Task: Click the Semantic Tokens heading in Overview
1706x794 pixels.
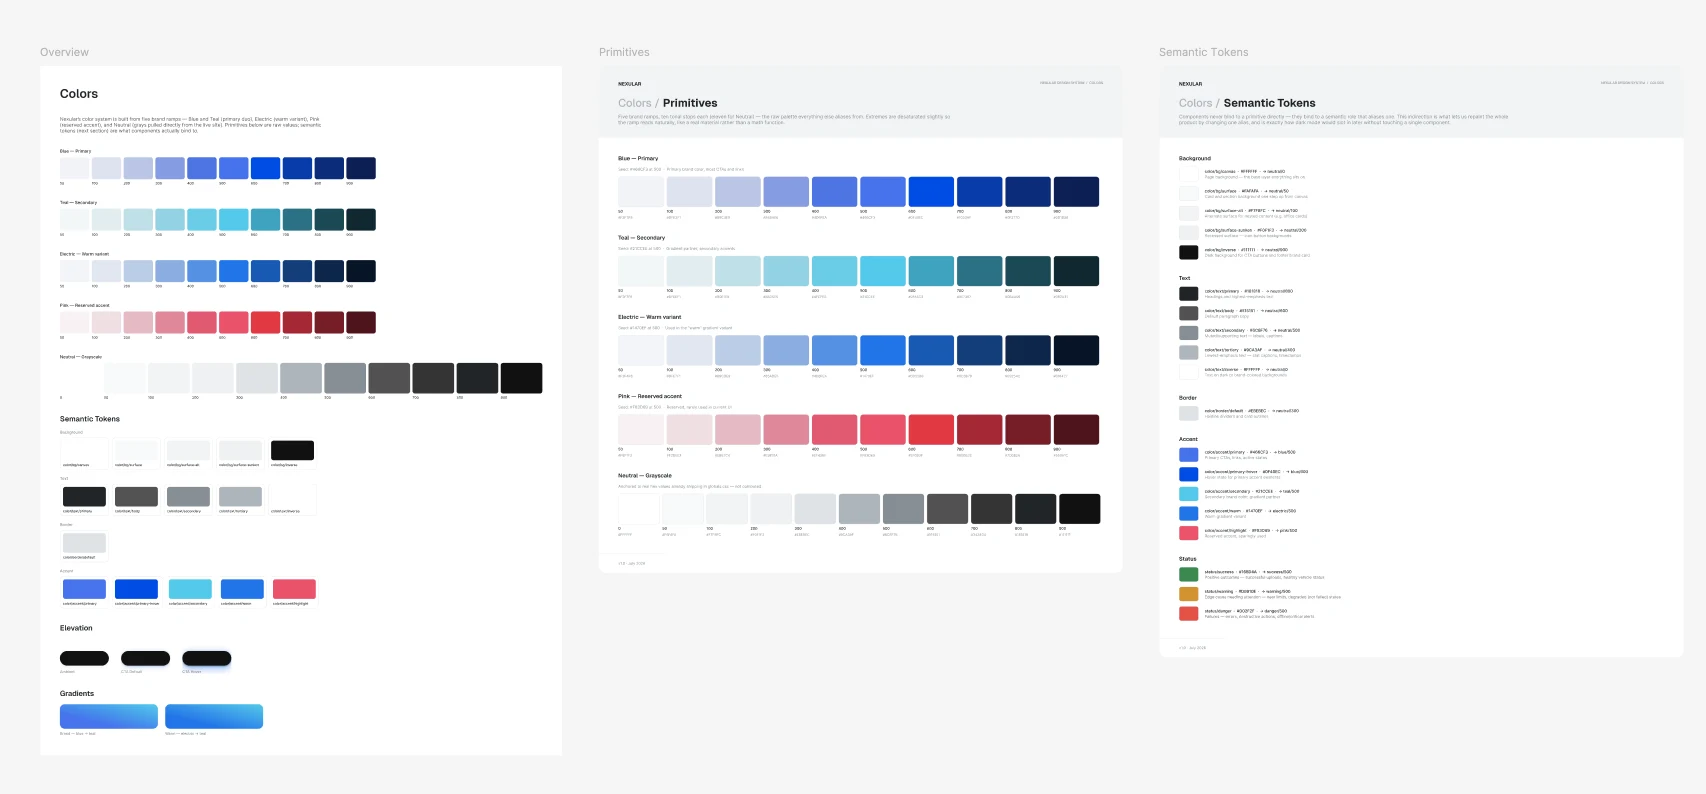Action: click(90, 419)
